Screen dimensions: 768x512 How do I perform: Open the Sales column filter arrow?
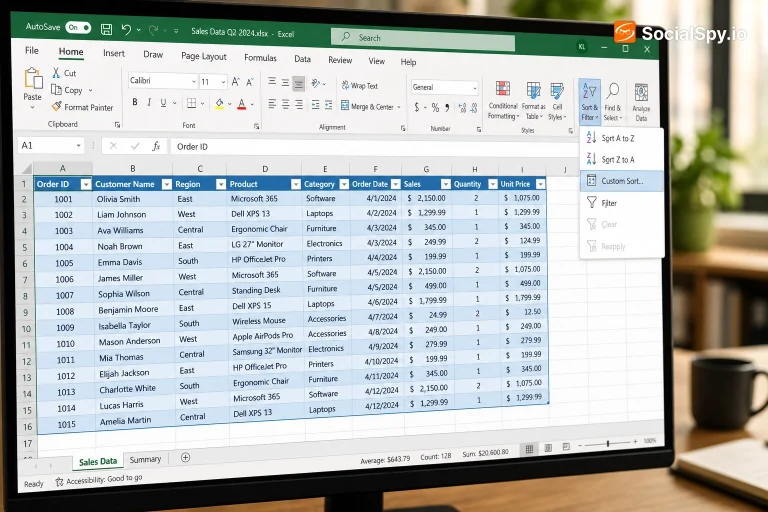(x=445, y=184)
